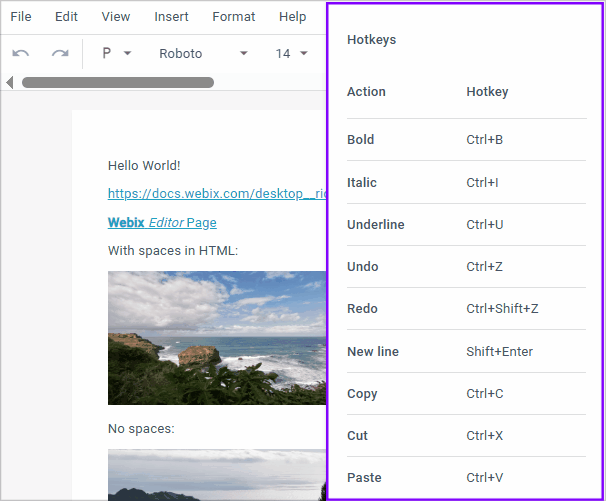The width and height of the screenshot is (606, 501).
Task: Place cursor in the "Hello World!" text
Action: 144,165
